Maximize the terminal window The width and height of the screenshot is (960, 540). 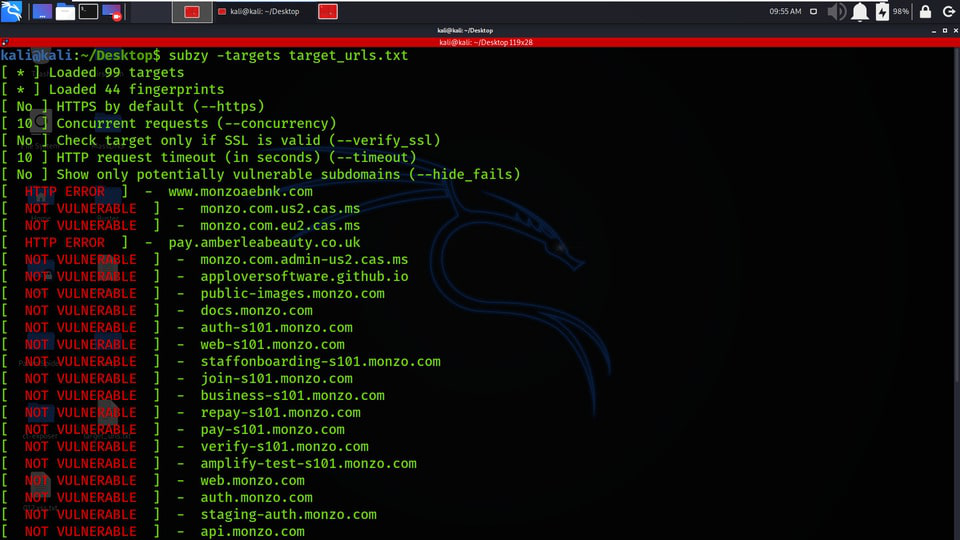tap(945, 30)
